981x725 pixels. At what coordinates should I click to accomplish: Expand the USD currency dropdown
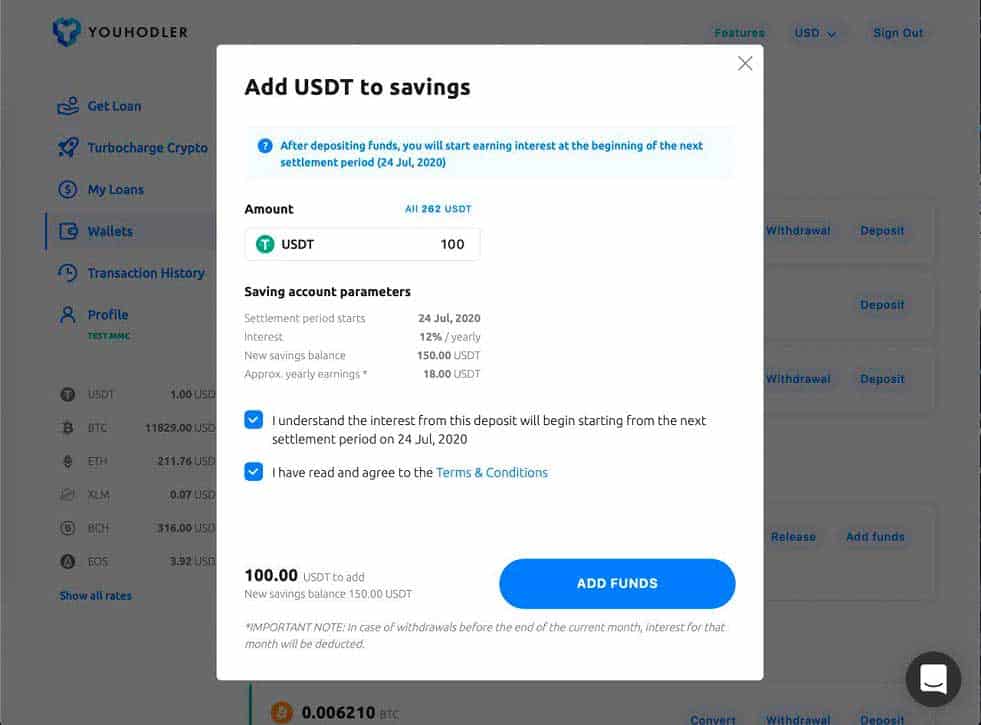(815, 33)
